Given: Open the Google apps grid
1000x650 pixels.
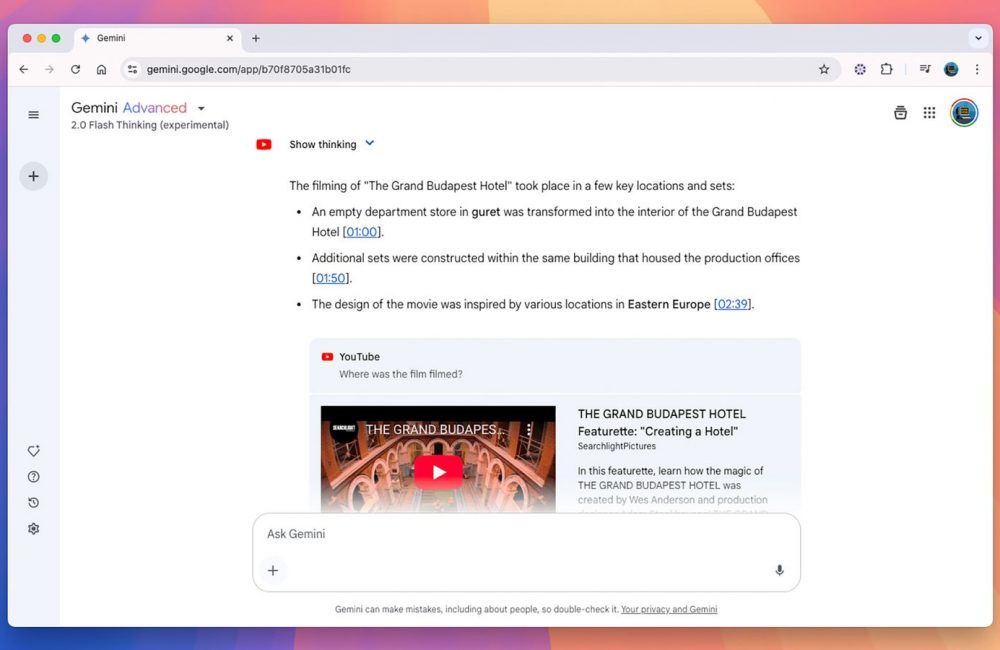Looking at the screenshot, I should tap(929, 113).
